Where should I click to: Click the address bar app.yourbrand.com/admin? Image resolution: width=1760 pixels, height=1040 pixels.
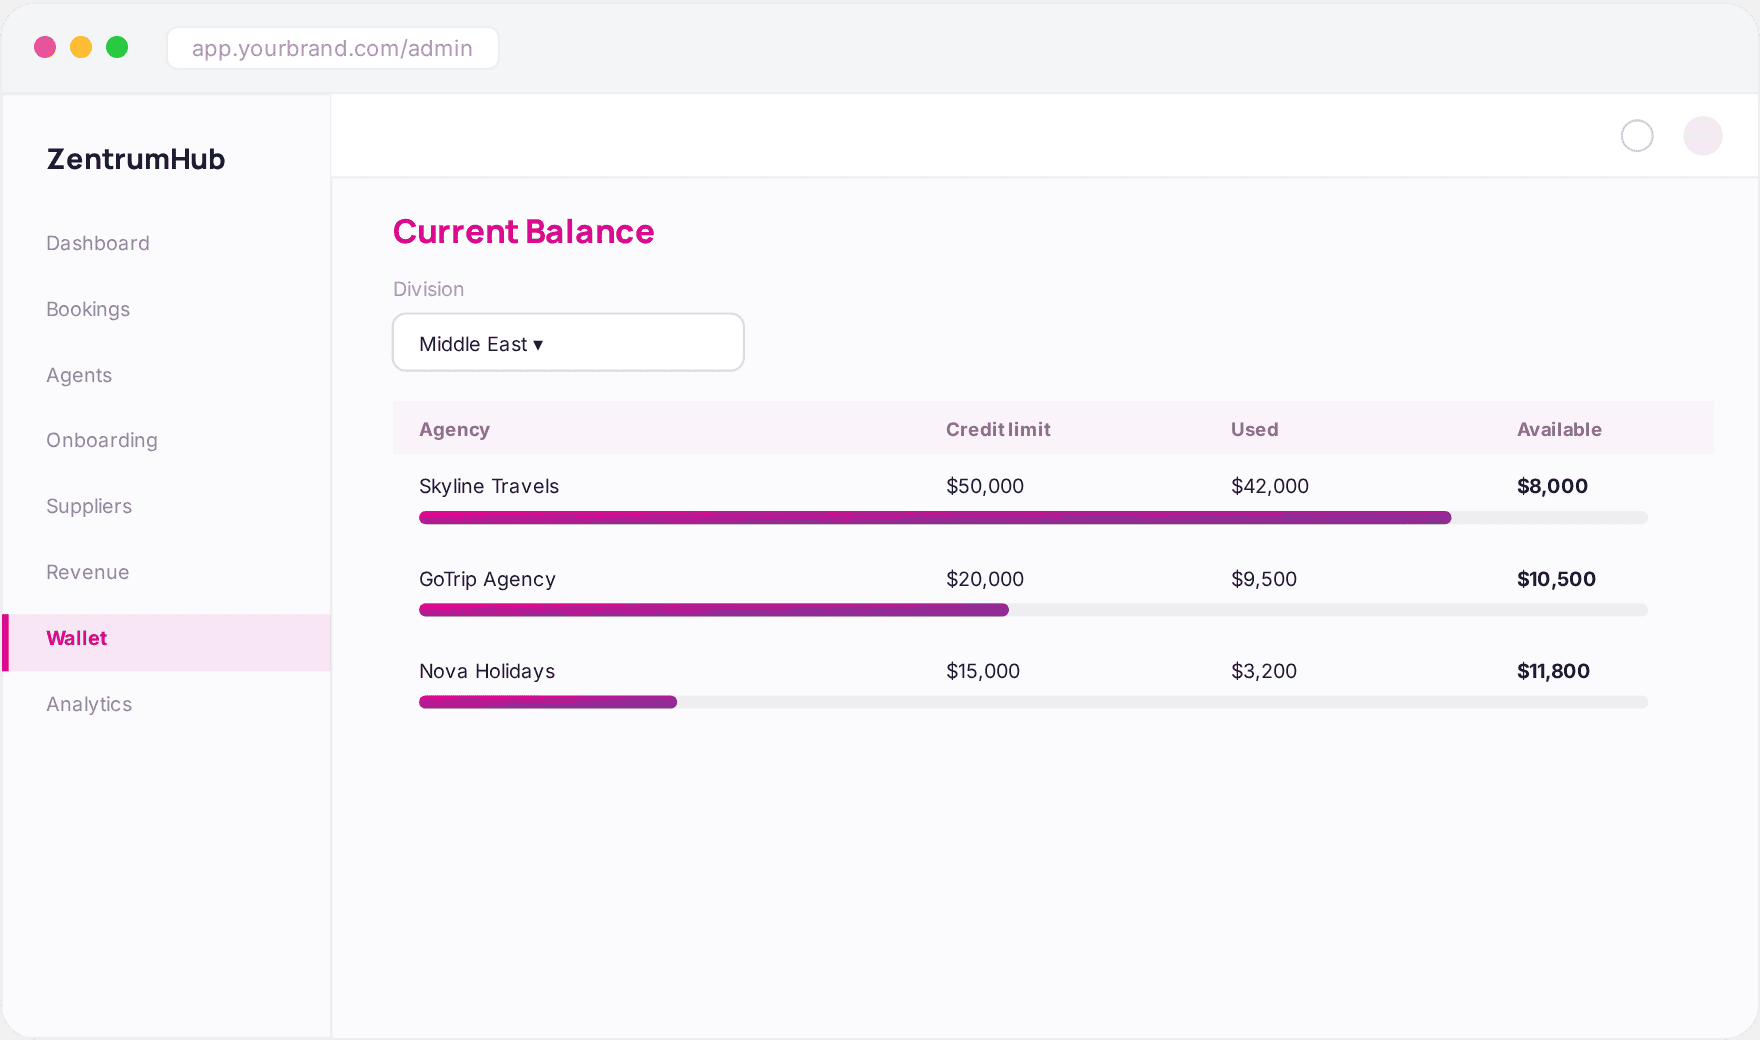(x=333, y=48)
